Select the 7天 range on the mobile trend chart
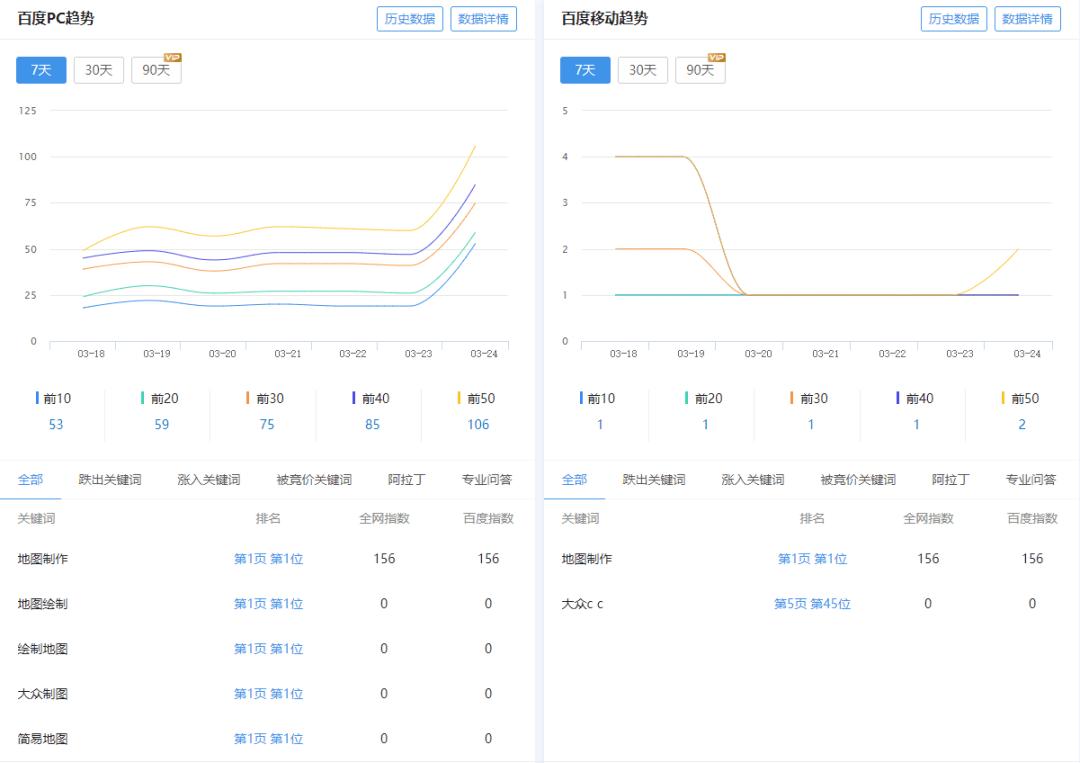This screenshot has height=763, width=1080. tap(584, 70)
